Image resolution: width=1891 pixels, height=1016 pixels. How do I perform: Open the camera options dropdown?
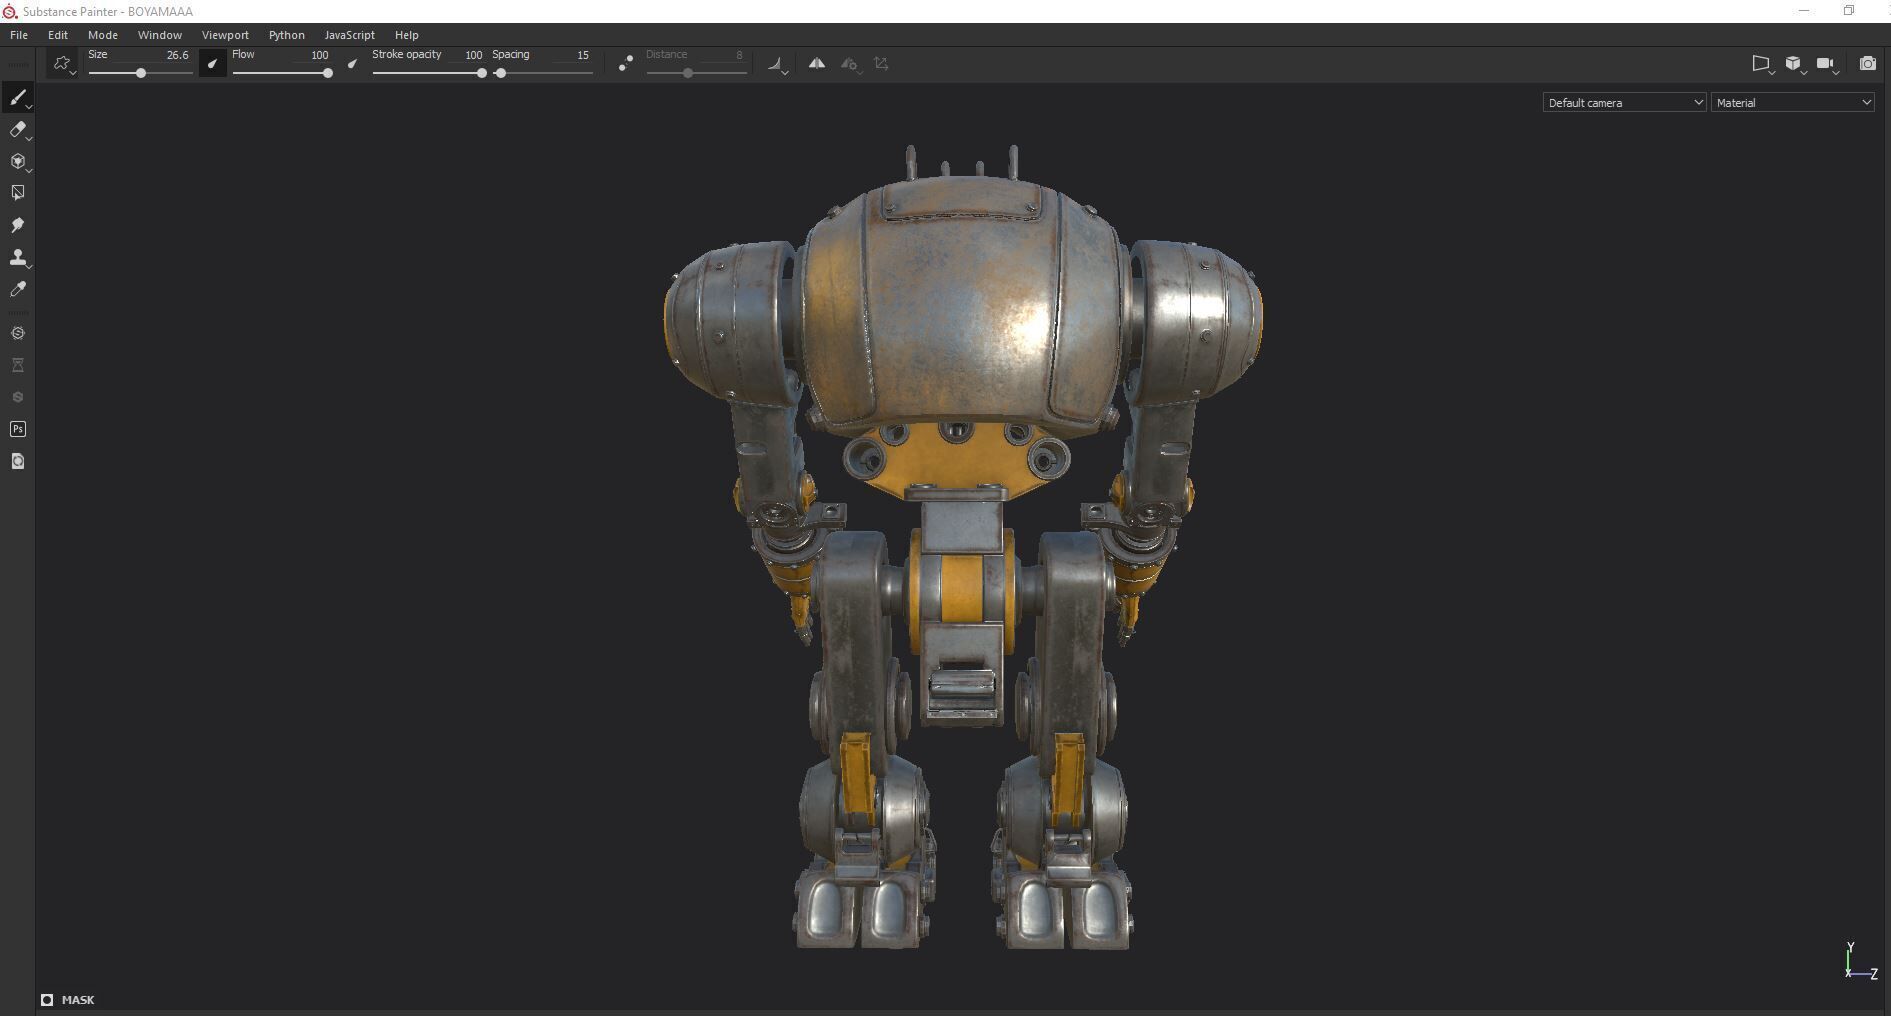click(1828, 65)
